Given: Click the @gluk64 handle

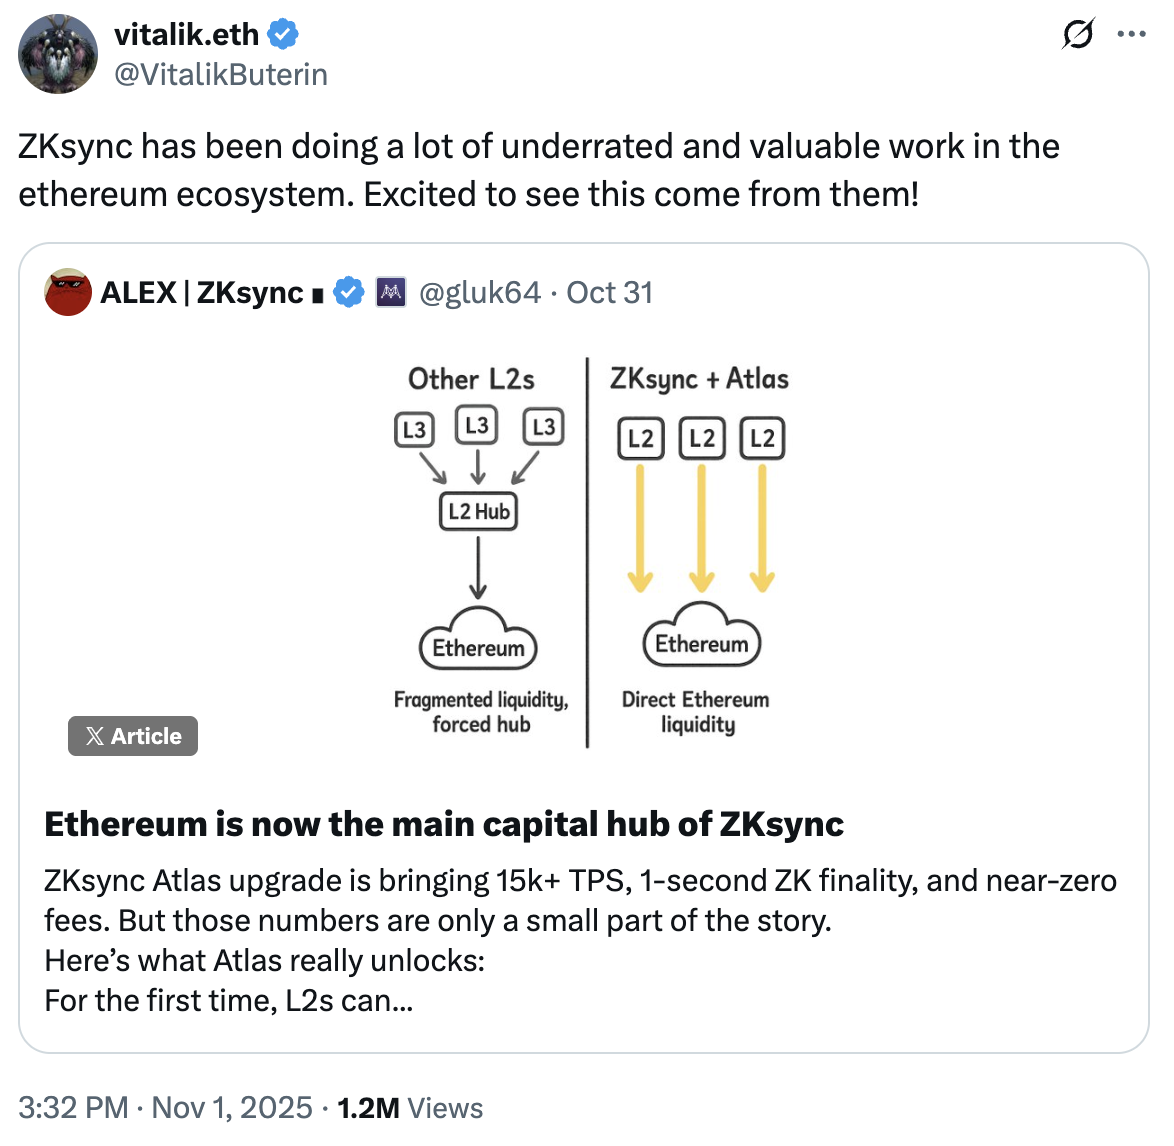Looking at the screenshot, I should (481, 292).
